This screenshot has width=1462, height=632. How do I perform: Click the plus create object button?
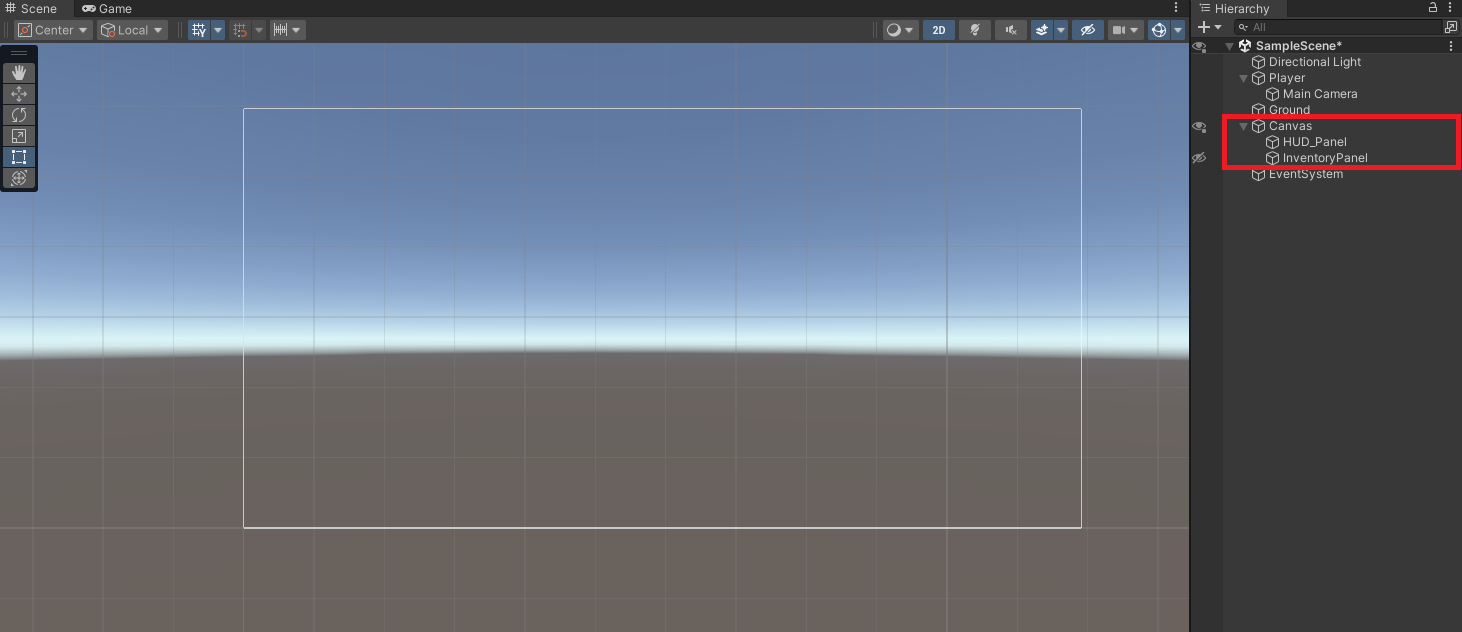tap(1204, 27)
